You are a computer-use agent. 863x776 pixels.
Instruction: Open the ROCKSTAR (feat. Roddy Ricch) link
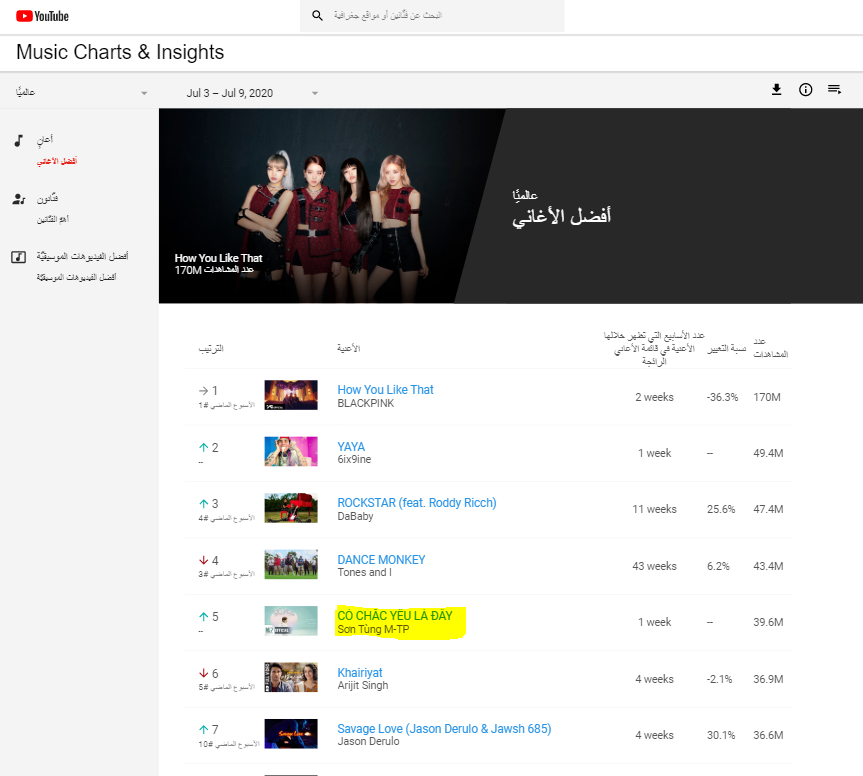(417, 502)
